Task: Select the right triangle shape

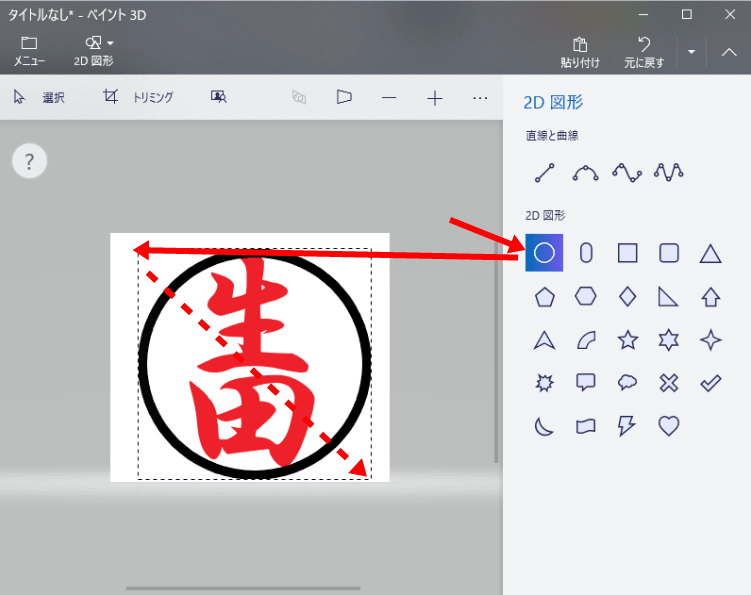Action: coord(669,297)
